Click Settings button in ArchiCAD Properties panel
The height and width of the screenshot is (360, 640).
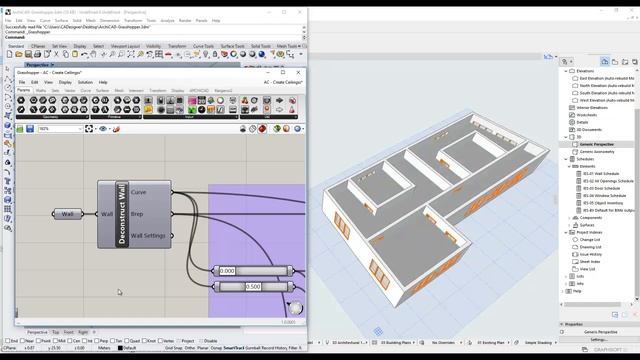click(x=599, y=340)
